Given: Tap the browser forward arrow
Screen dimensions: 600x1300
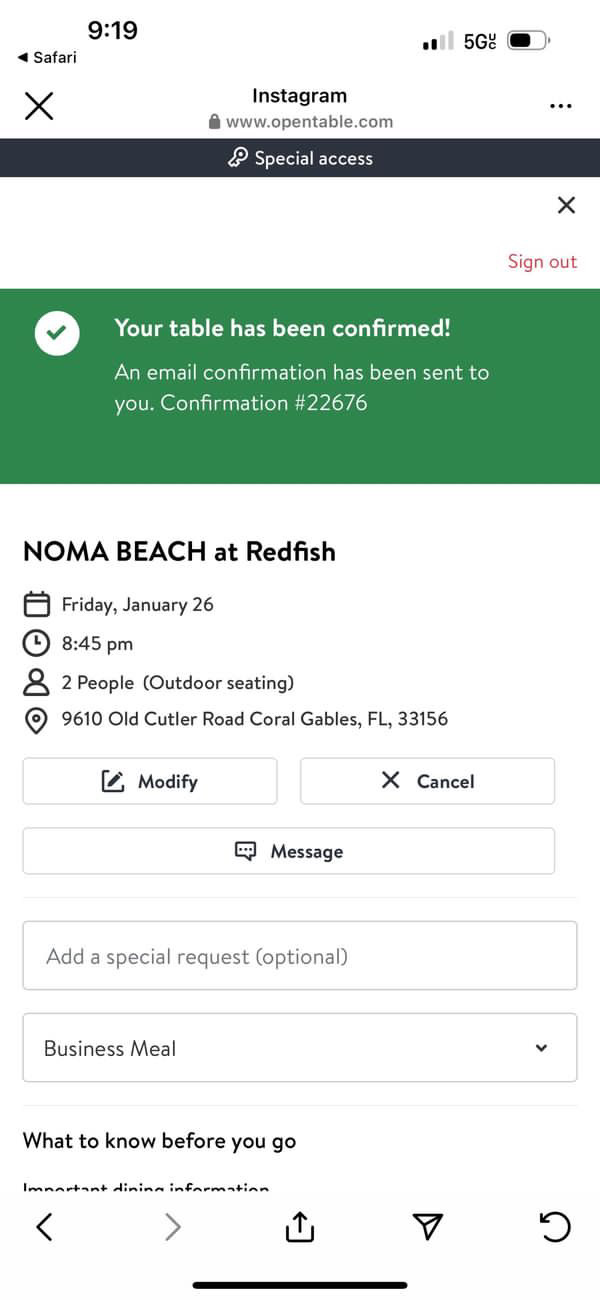Looking at the screenshot, I should coord(173,1227).
